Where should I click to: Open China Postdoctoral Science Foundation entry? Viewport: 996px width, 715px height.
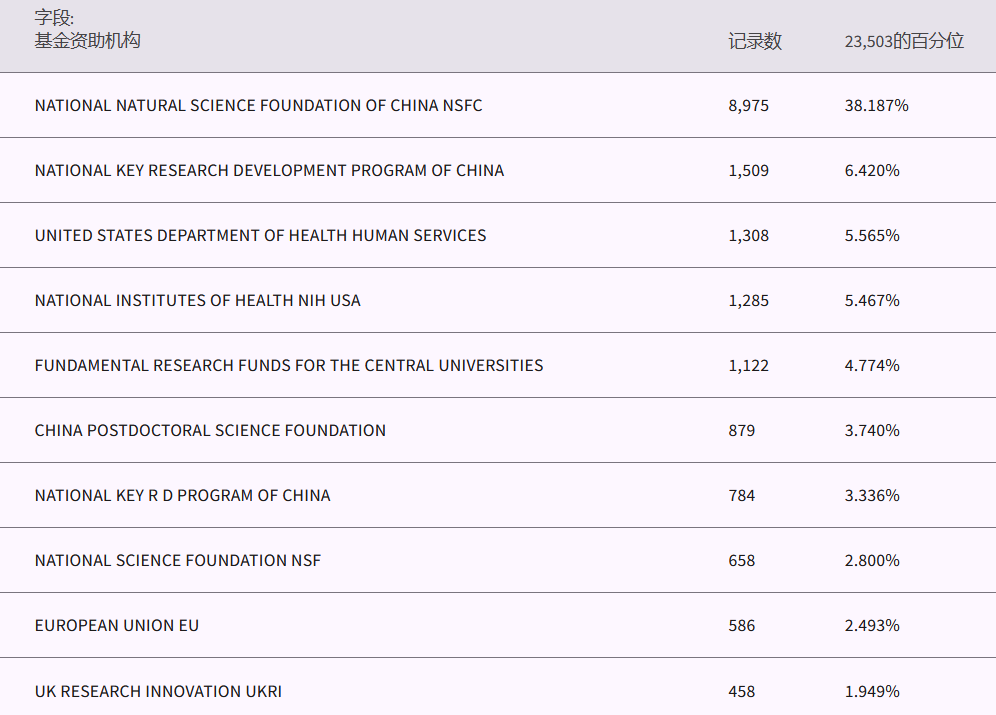click(x=210, y=430)
